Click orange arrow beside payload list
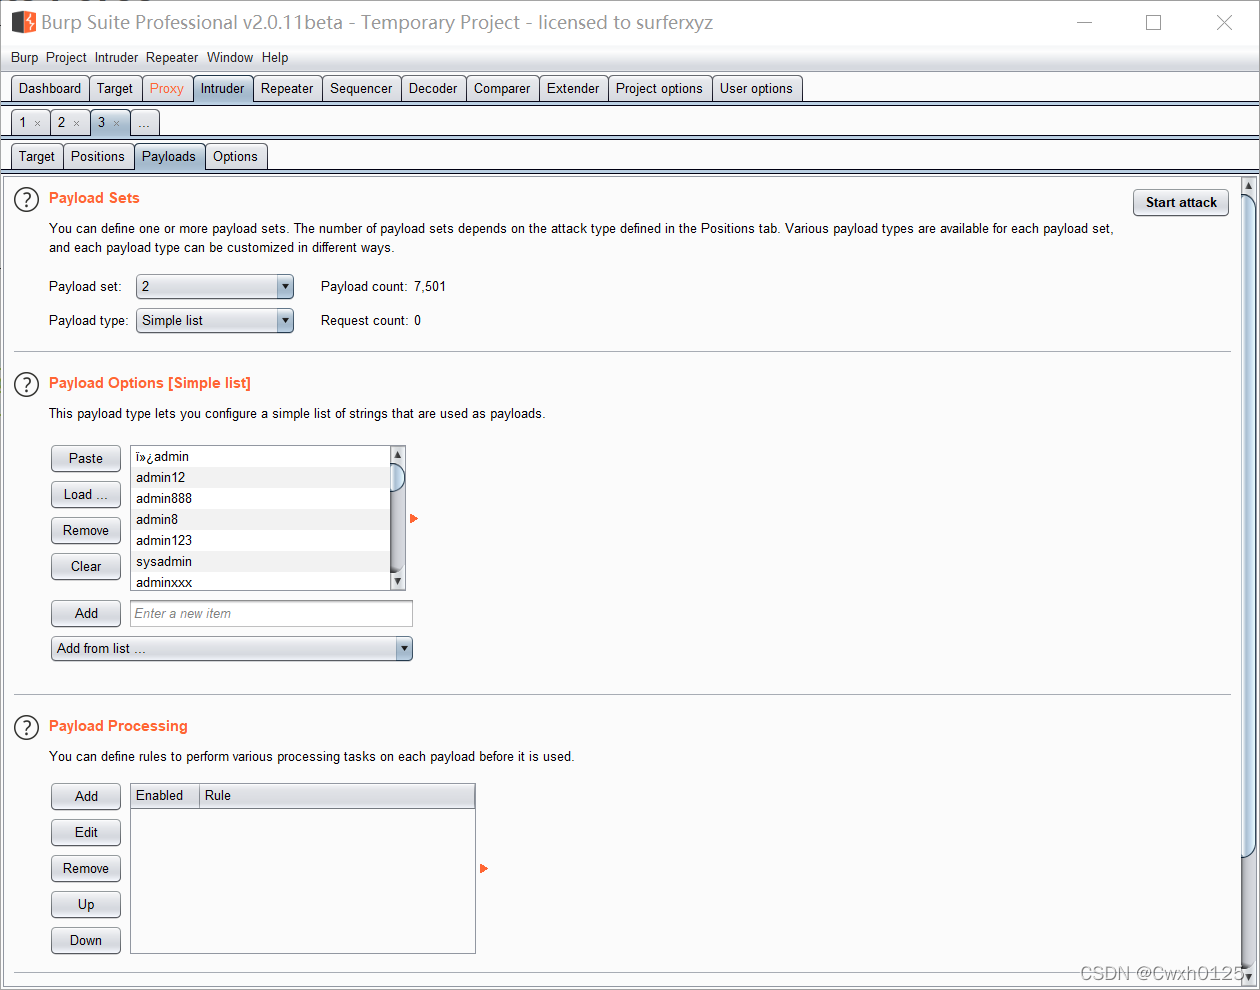This screenshot has width=1260, height=990. (x=414, y=519)
